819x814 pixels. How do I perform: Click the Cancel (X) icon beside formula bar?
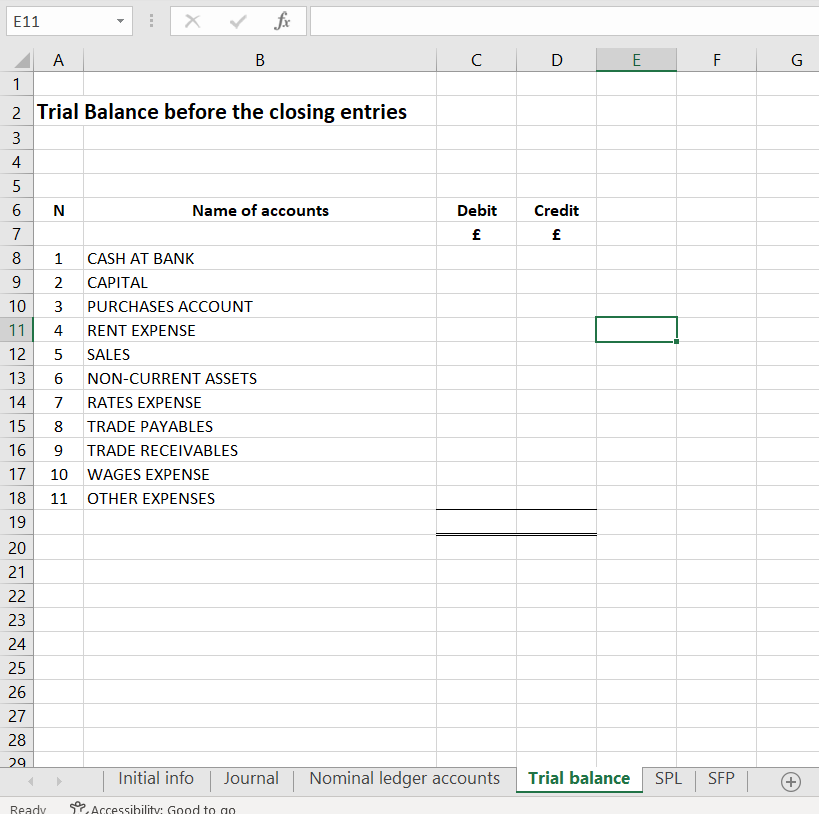[192, 22]
